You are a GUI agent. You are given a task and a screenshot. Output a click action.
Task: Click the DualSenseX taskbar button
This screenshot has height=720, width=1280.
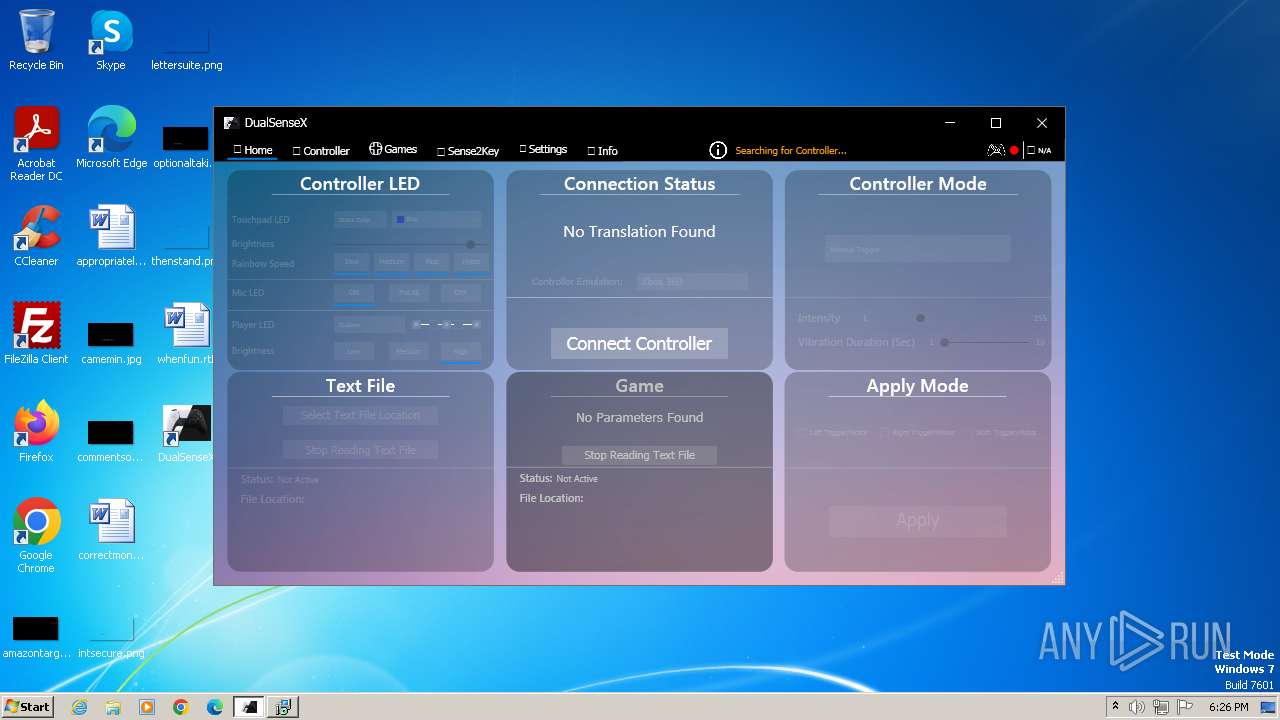pyautogui.click(x=249, y=707)
